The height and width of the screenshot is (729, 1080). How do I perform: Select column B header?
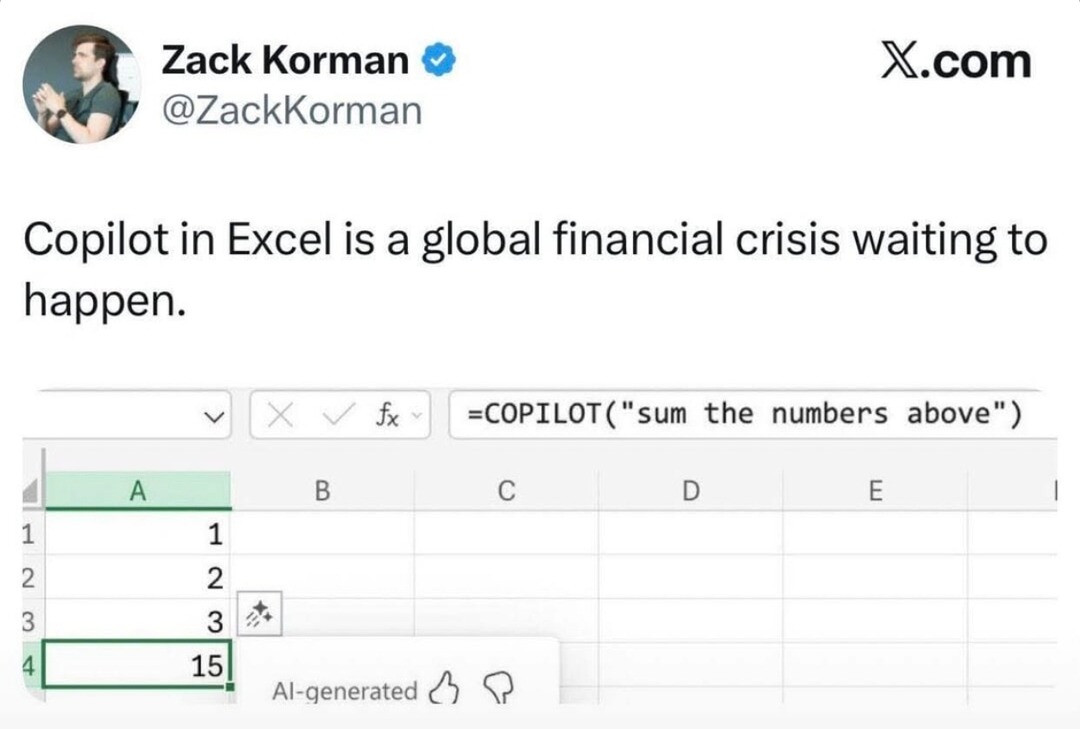pos(322,491)
